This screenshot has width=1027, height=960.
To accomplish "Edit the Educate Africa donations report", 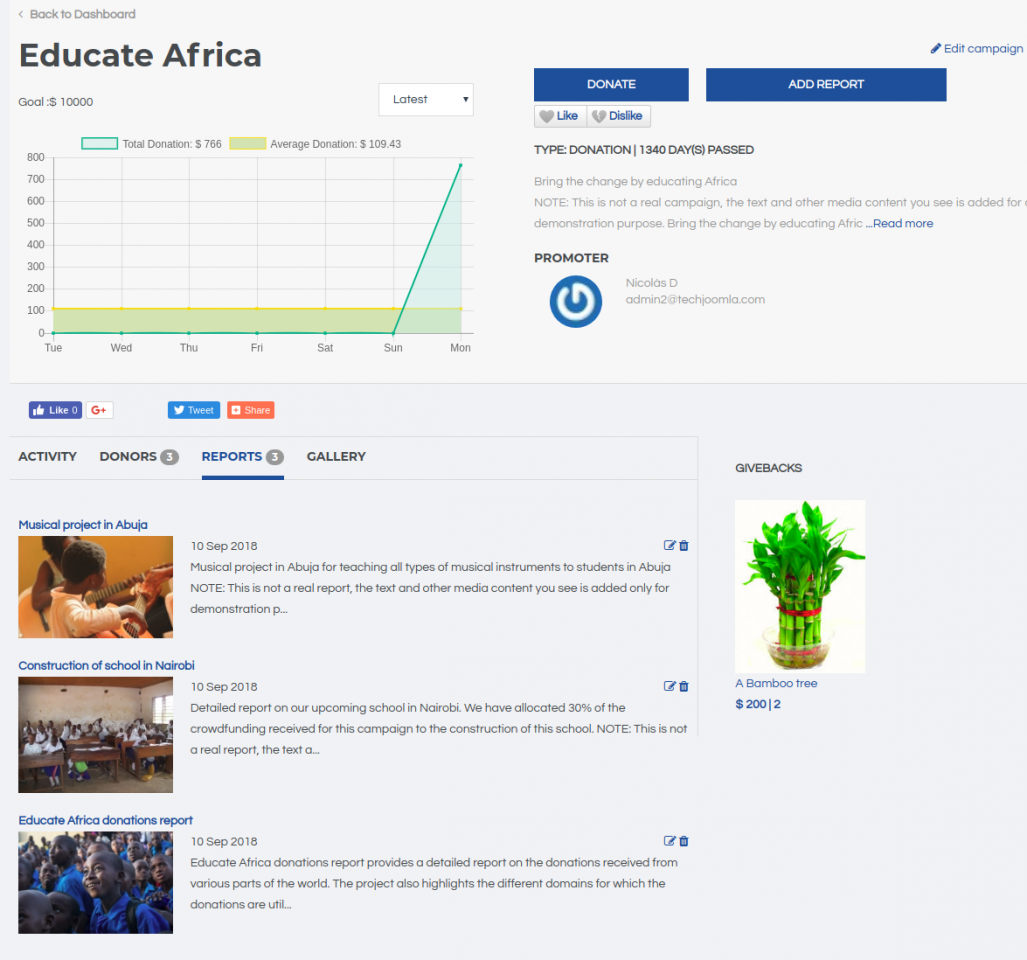I will pyautogui.click(x=670, y=841).
